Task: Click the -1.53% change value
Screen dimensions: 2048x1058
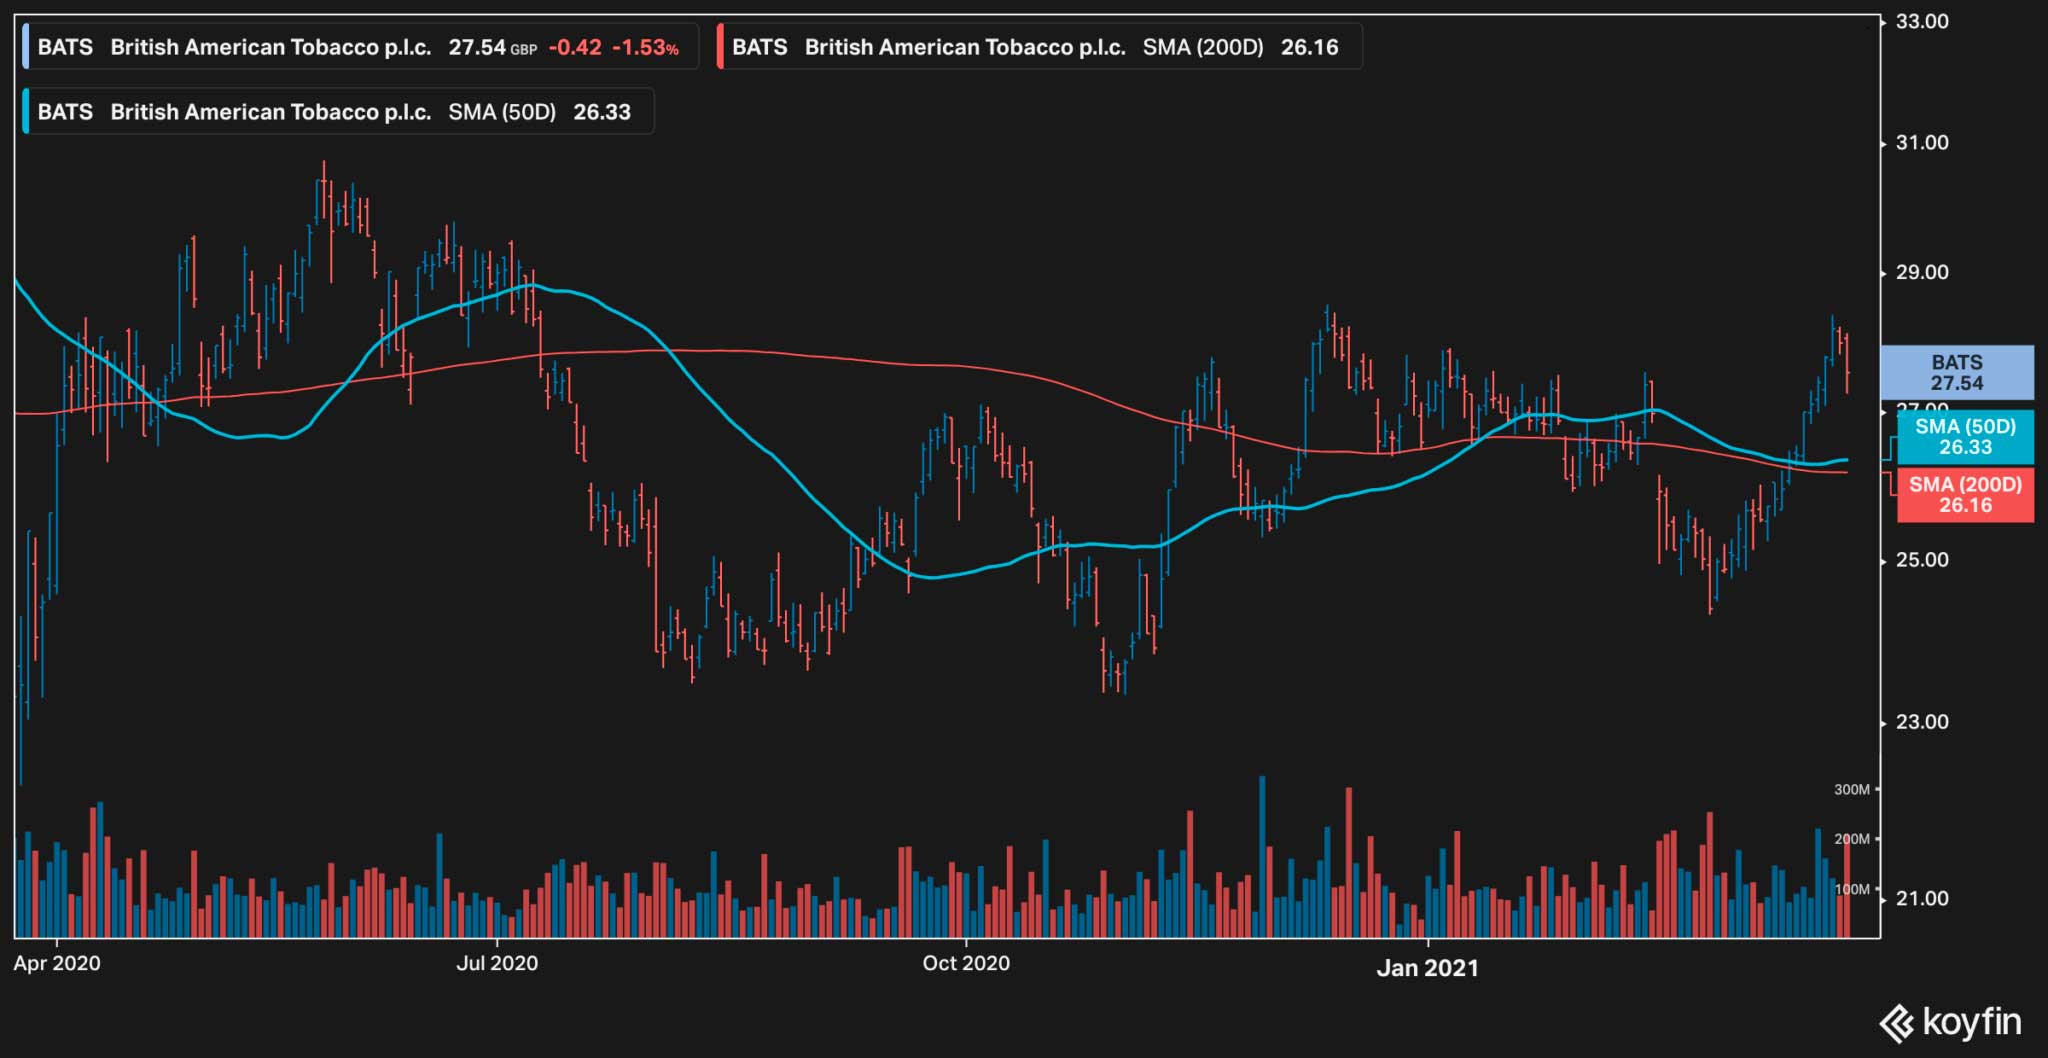Action: pyautogui.click(x=645, y=47)
